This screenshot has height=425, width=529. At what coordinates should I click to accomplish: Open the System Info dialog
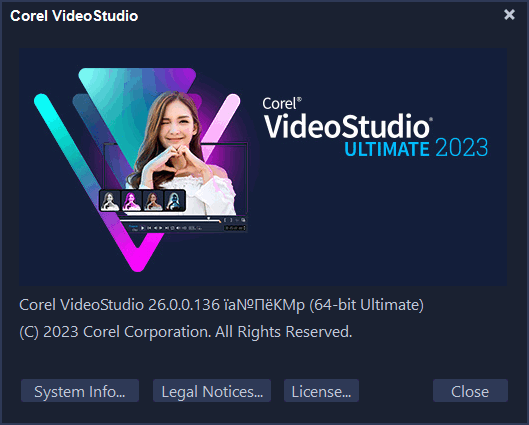[80, 391]
